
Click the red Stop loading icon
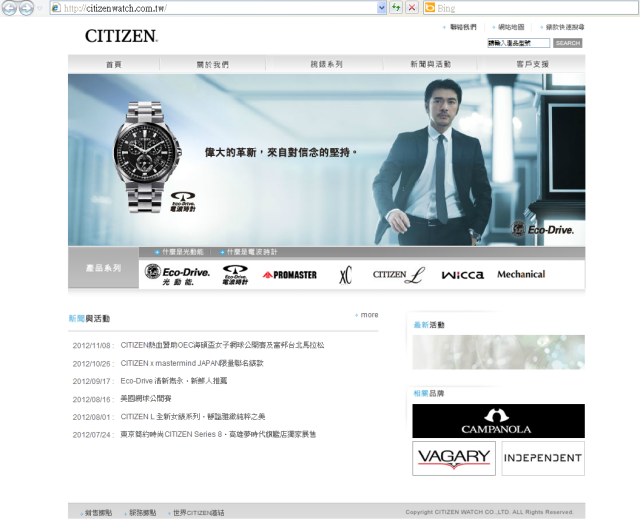pyautogui.click(x=412, y=7)
